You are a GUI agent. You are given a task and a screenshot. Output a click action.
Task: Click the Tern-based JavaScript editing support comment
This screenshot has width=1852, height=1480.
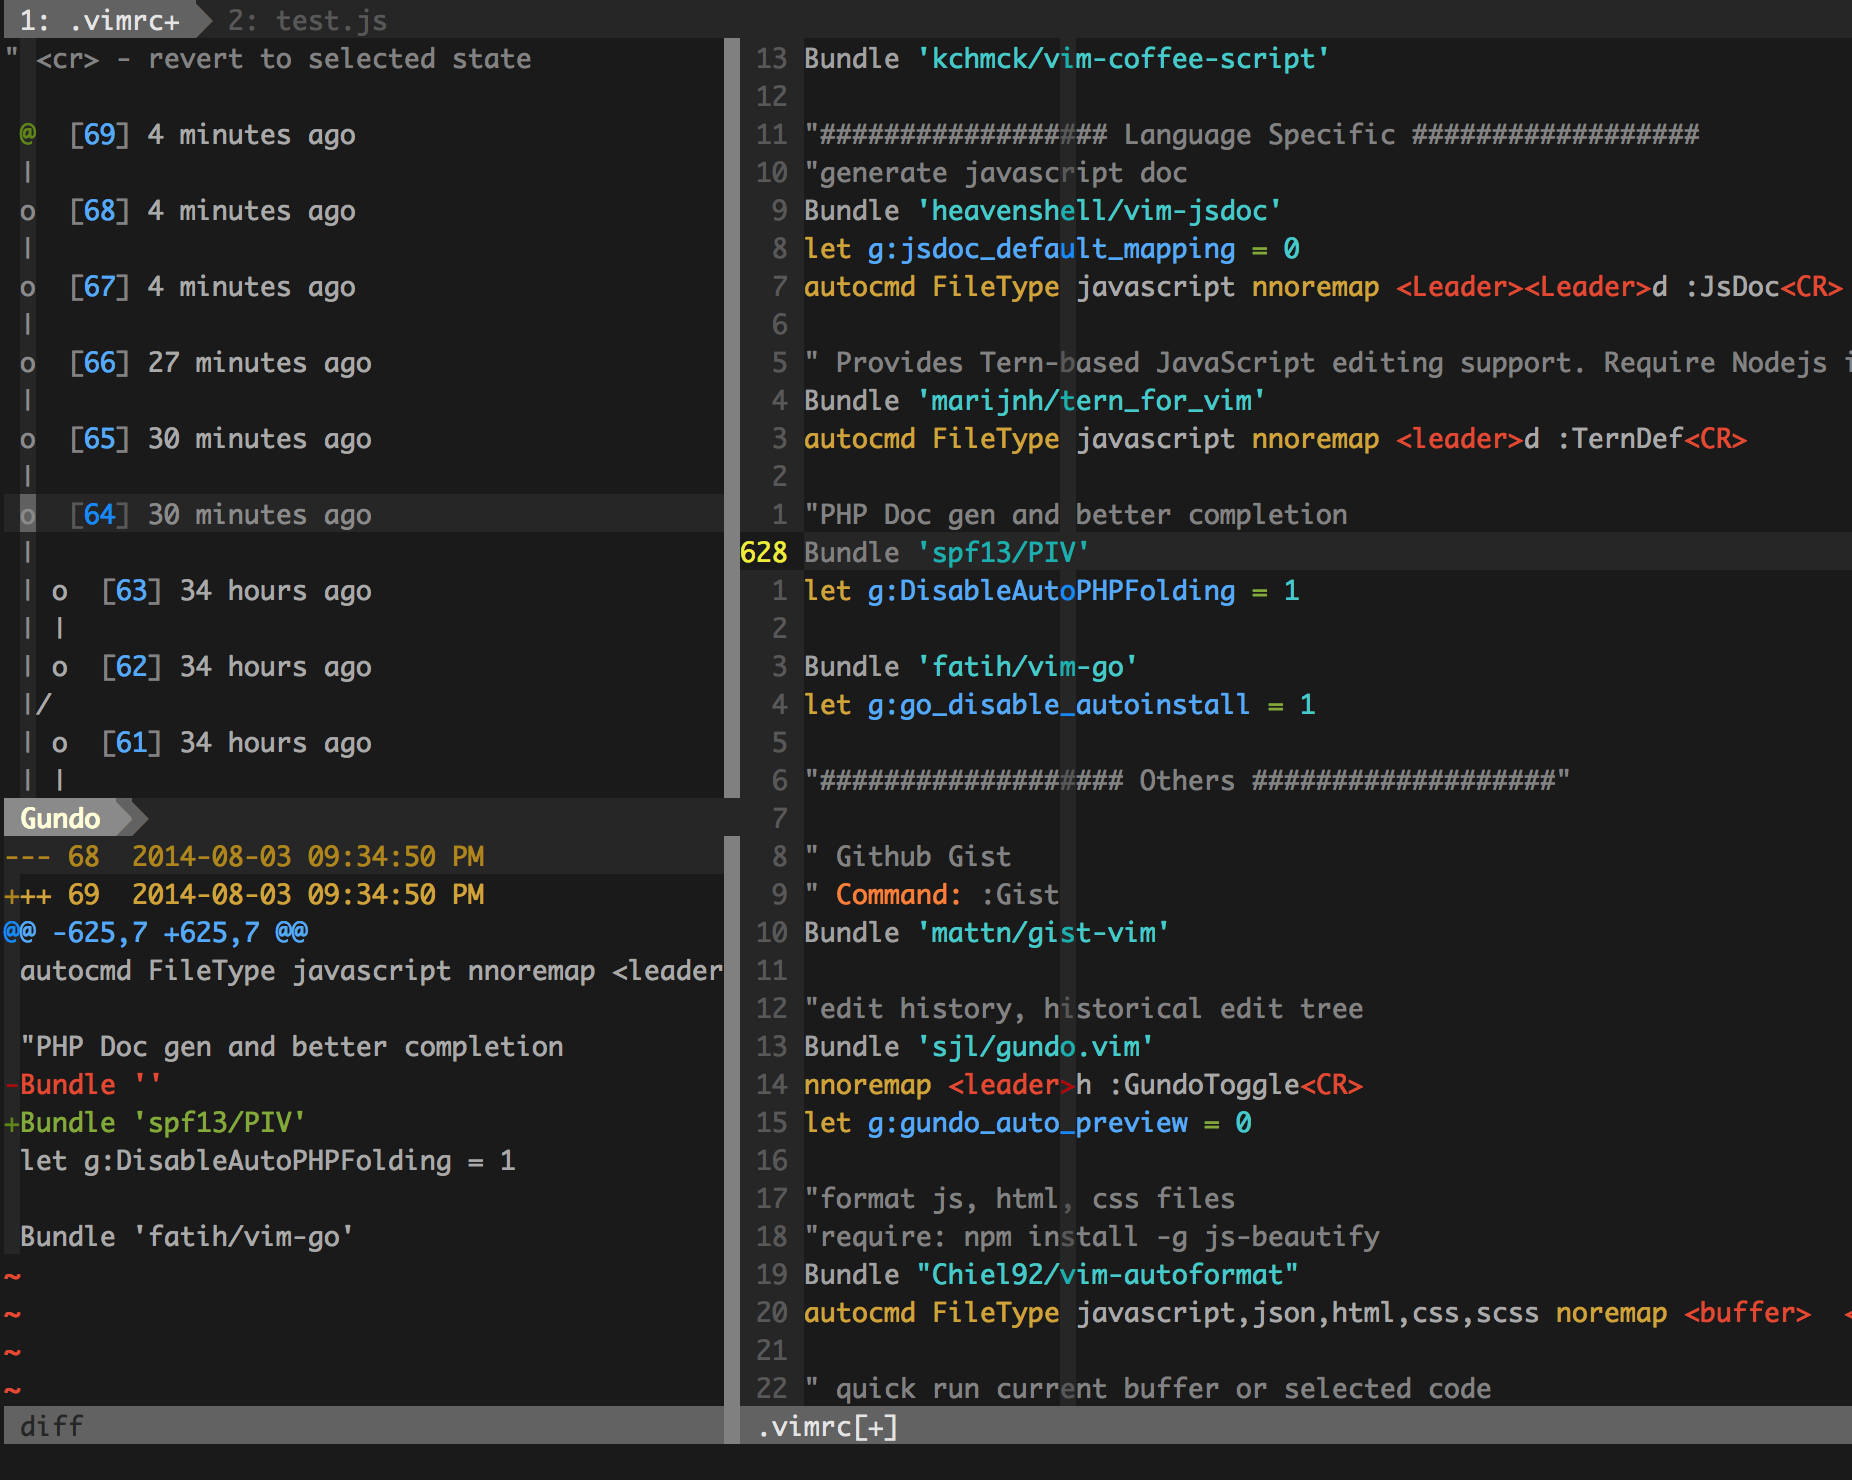[x=1328, y=362]
